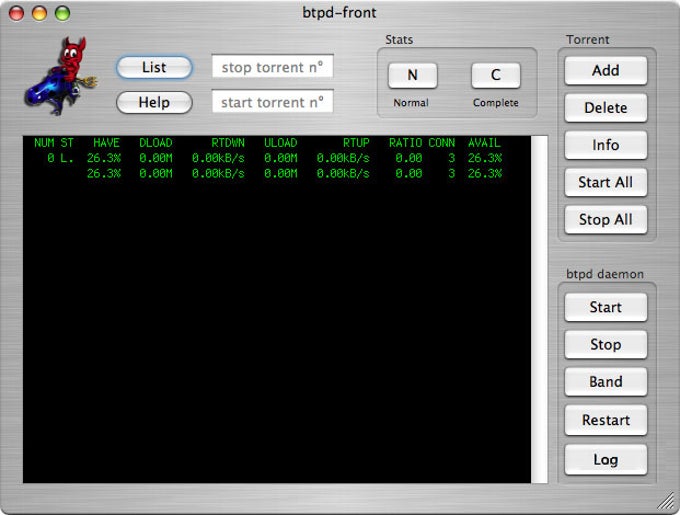Click the RTUP column header text

click(356, 143)
